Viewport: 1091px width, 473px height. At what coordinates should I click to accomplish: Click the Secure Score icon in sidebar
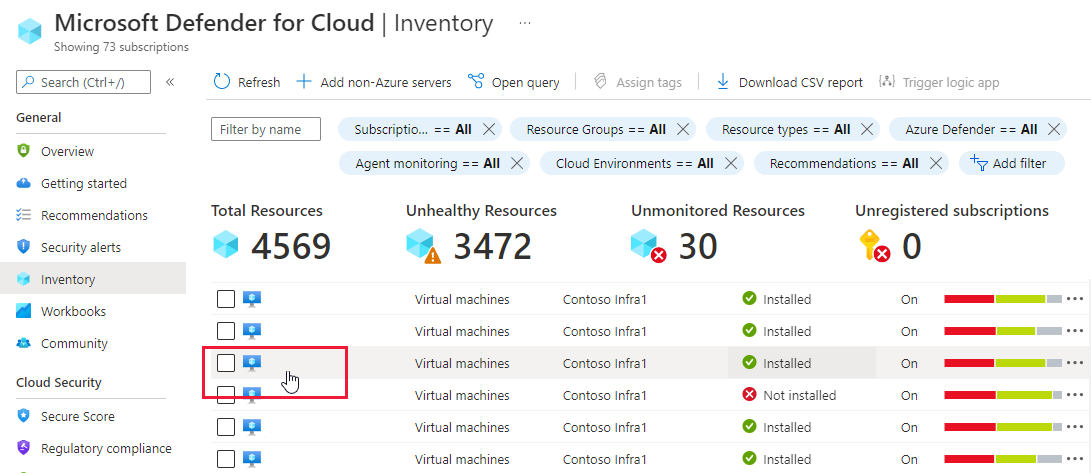coord(24,416)
